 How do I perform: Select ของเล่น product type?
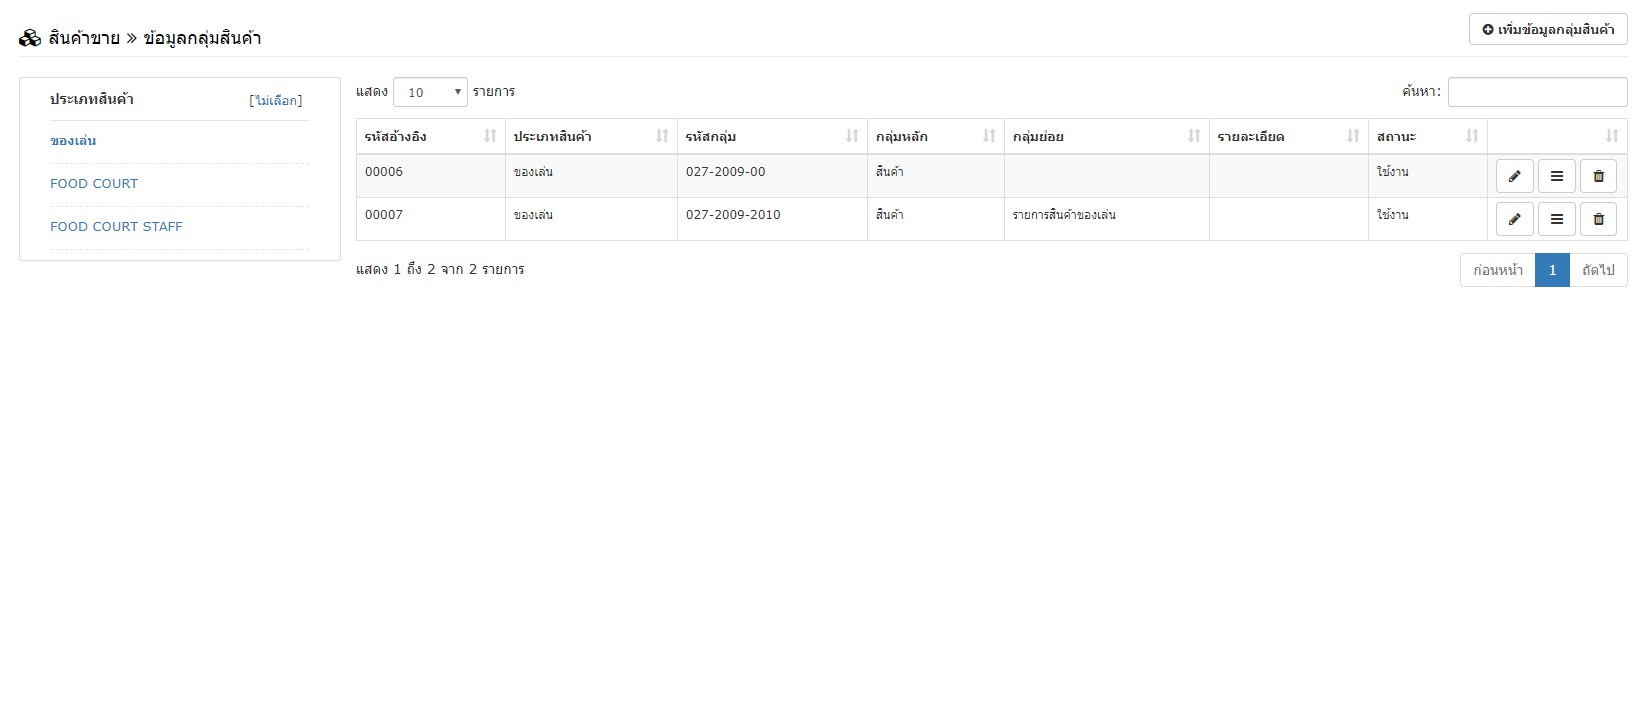point(73,141)
